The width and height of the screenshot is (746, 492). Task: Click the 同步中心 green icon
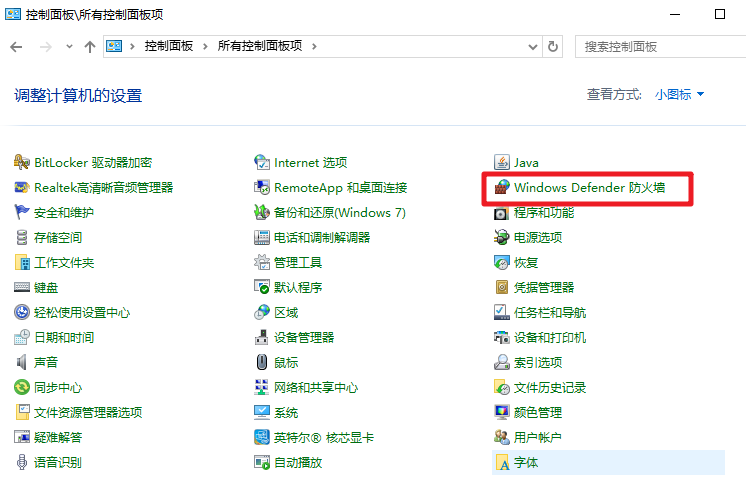click(22, 387)
